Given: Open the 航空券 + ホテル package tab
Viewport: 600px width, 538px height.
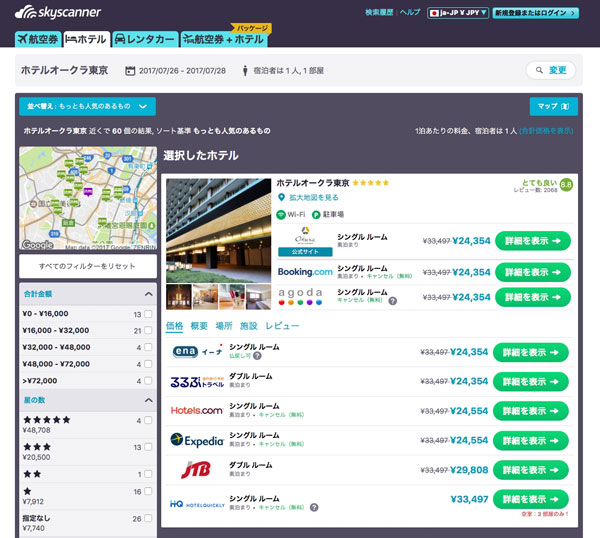Looking at the screenshot, I should [x=224, y=39].
